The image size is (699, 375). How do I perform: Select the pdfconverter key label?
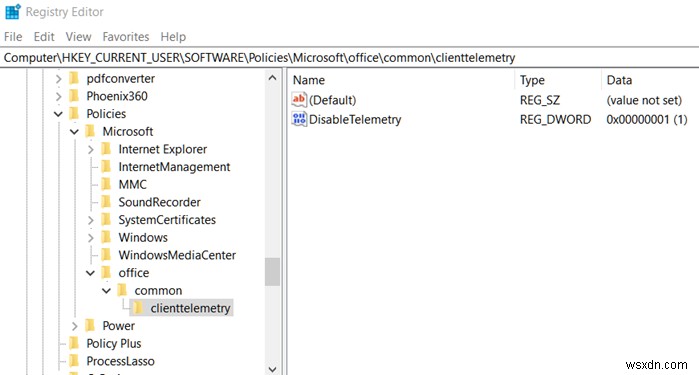click(121, 79)
